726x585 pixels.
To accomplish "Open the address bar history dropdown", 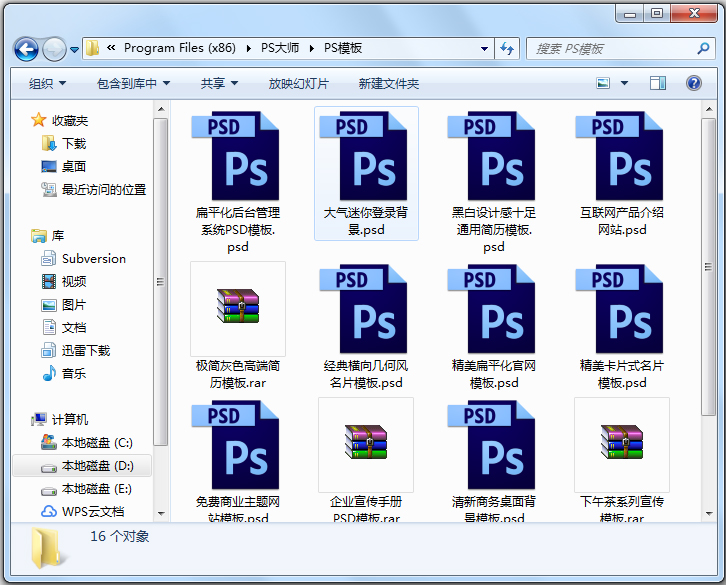I will 484,49.
